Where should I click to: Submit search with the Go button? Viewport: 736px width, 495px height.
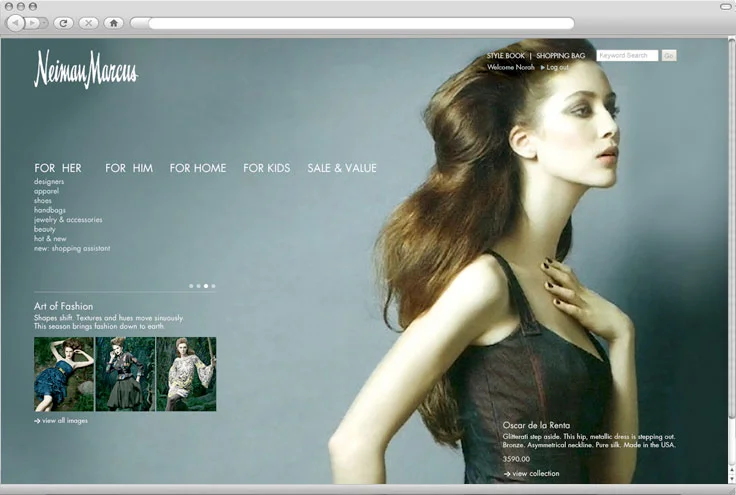[669, 55]
